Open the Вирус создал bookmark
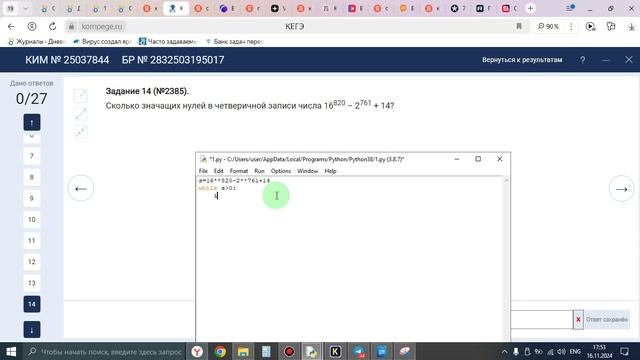 point(102,41)
